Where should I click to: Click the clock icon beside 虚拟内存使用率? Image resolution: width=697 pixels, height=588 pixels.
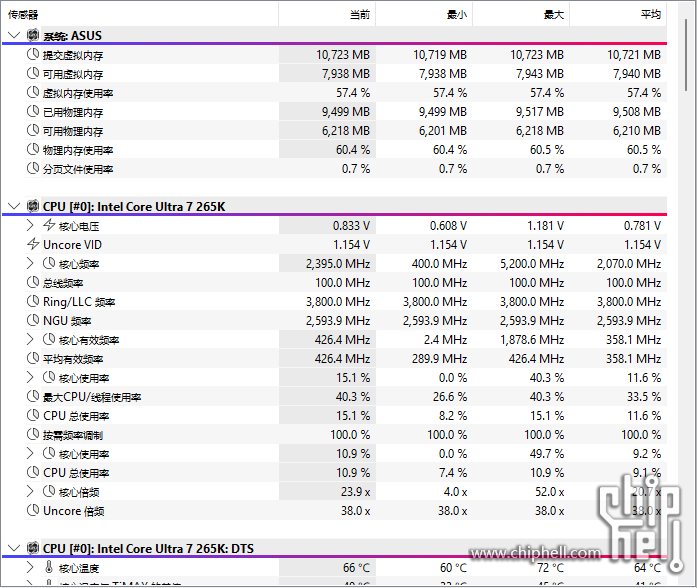click(33, 92)
